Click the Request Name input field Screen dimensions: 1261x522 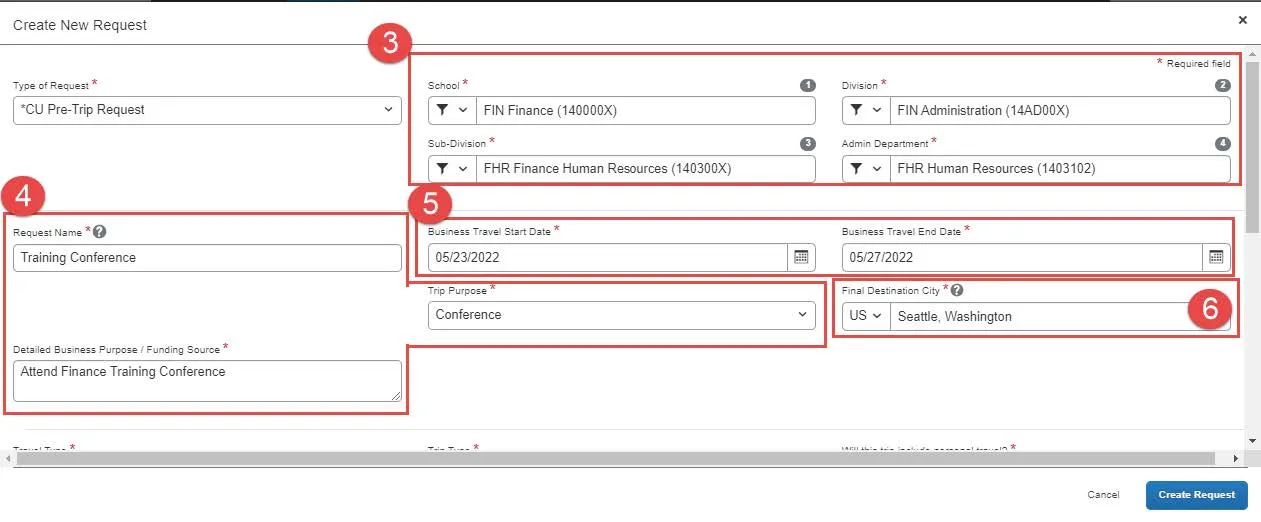pos(207,257)
